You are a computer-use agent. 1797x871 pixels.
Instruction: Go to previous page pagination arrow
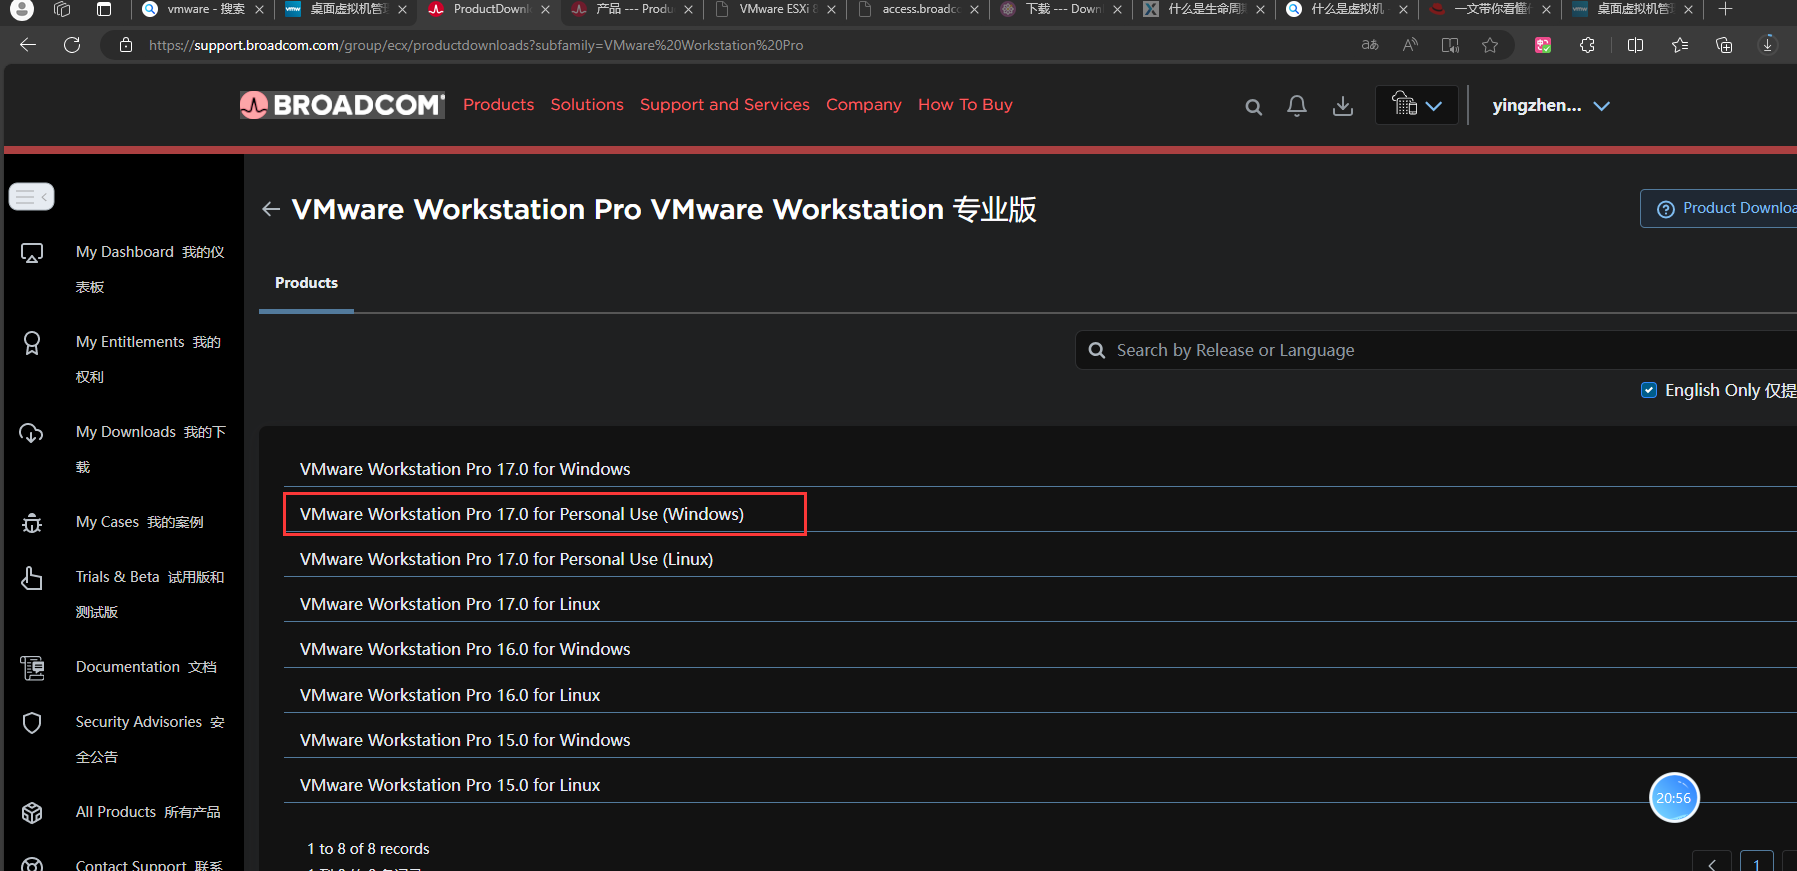[x=1712, y=863]
